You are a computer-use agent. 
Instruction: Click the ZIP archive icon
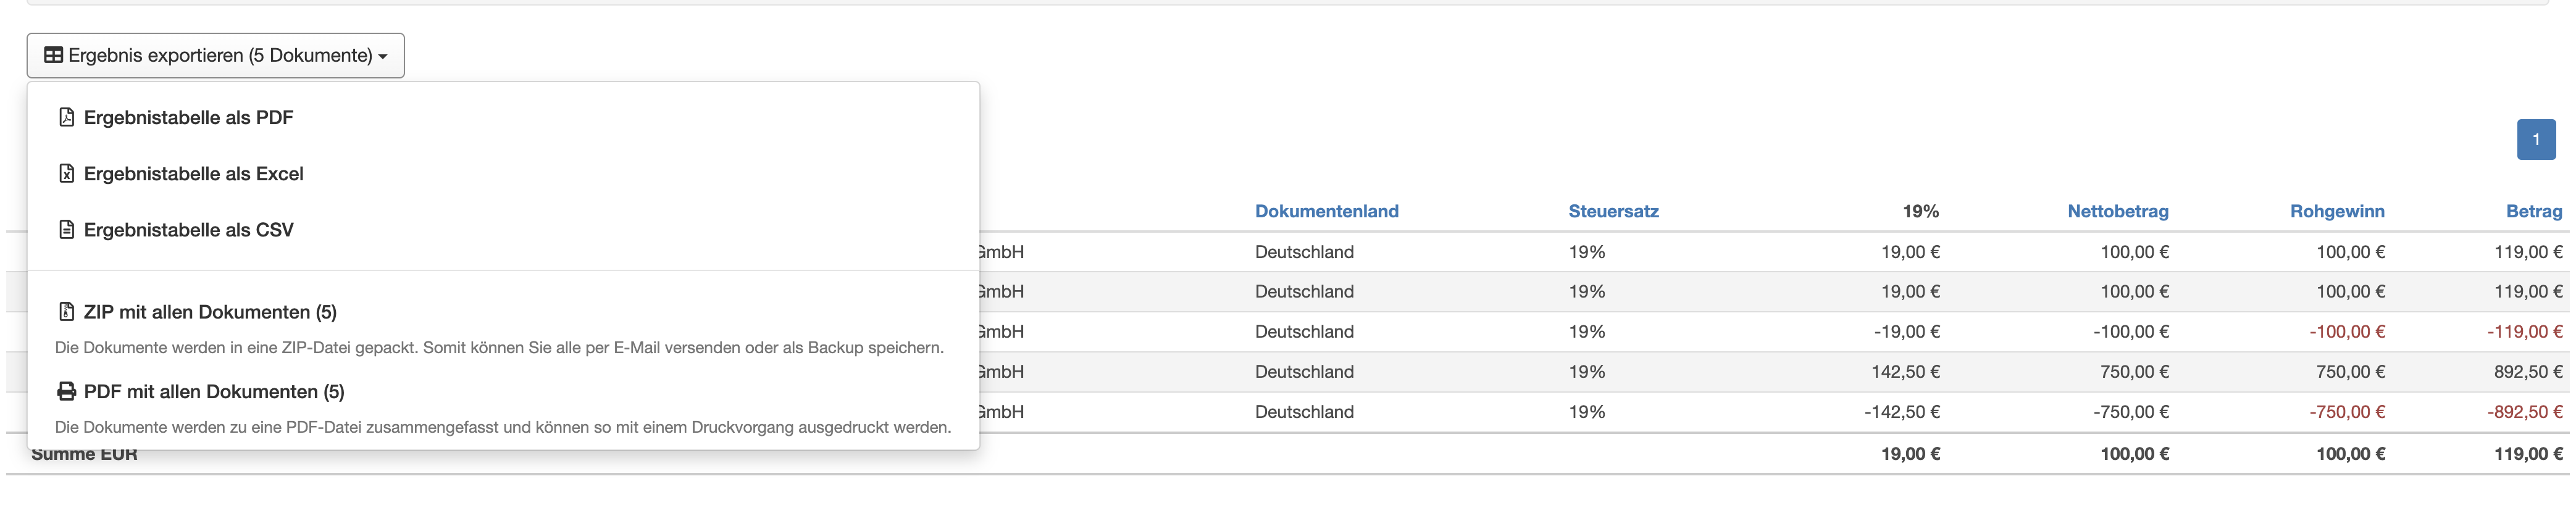[66, 311]
